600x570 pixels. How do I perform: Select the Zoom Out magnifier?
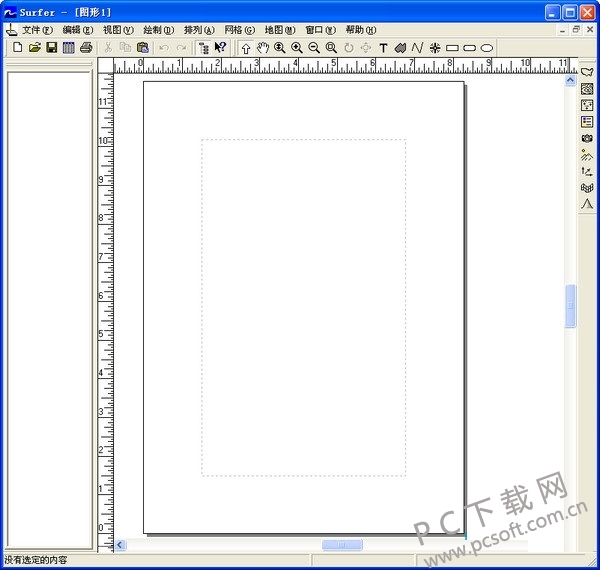click(314, 48)
